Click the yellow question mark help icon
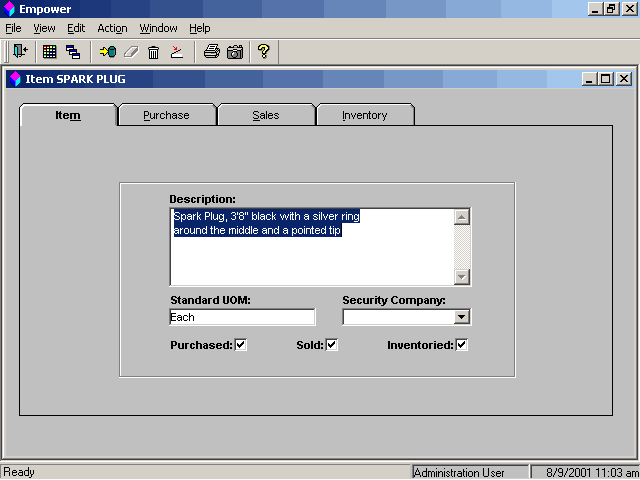The image size is (640, 480). tap(264, 51)
